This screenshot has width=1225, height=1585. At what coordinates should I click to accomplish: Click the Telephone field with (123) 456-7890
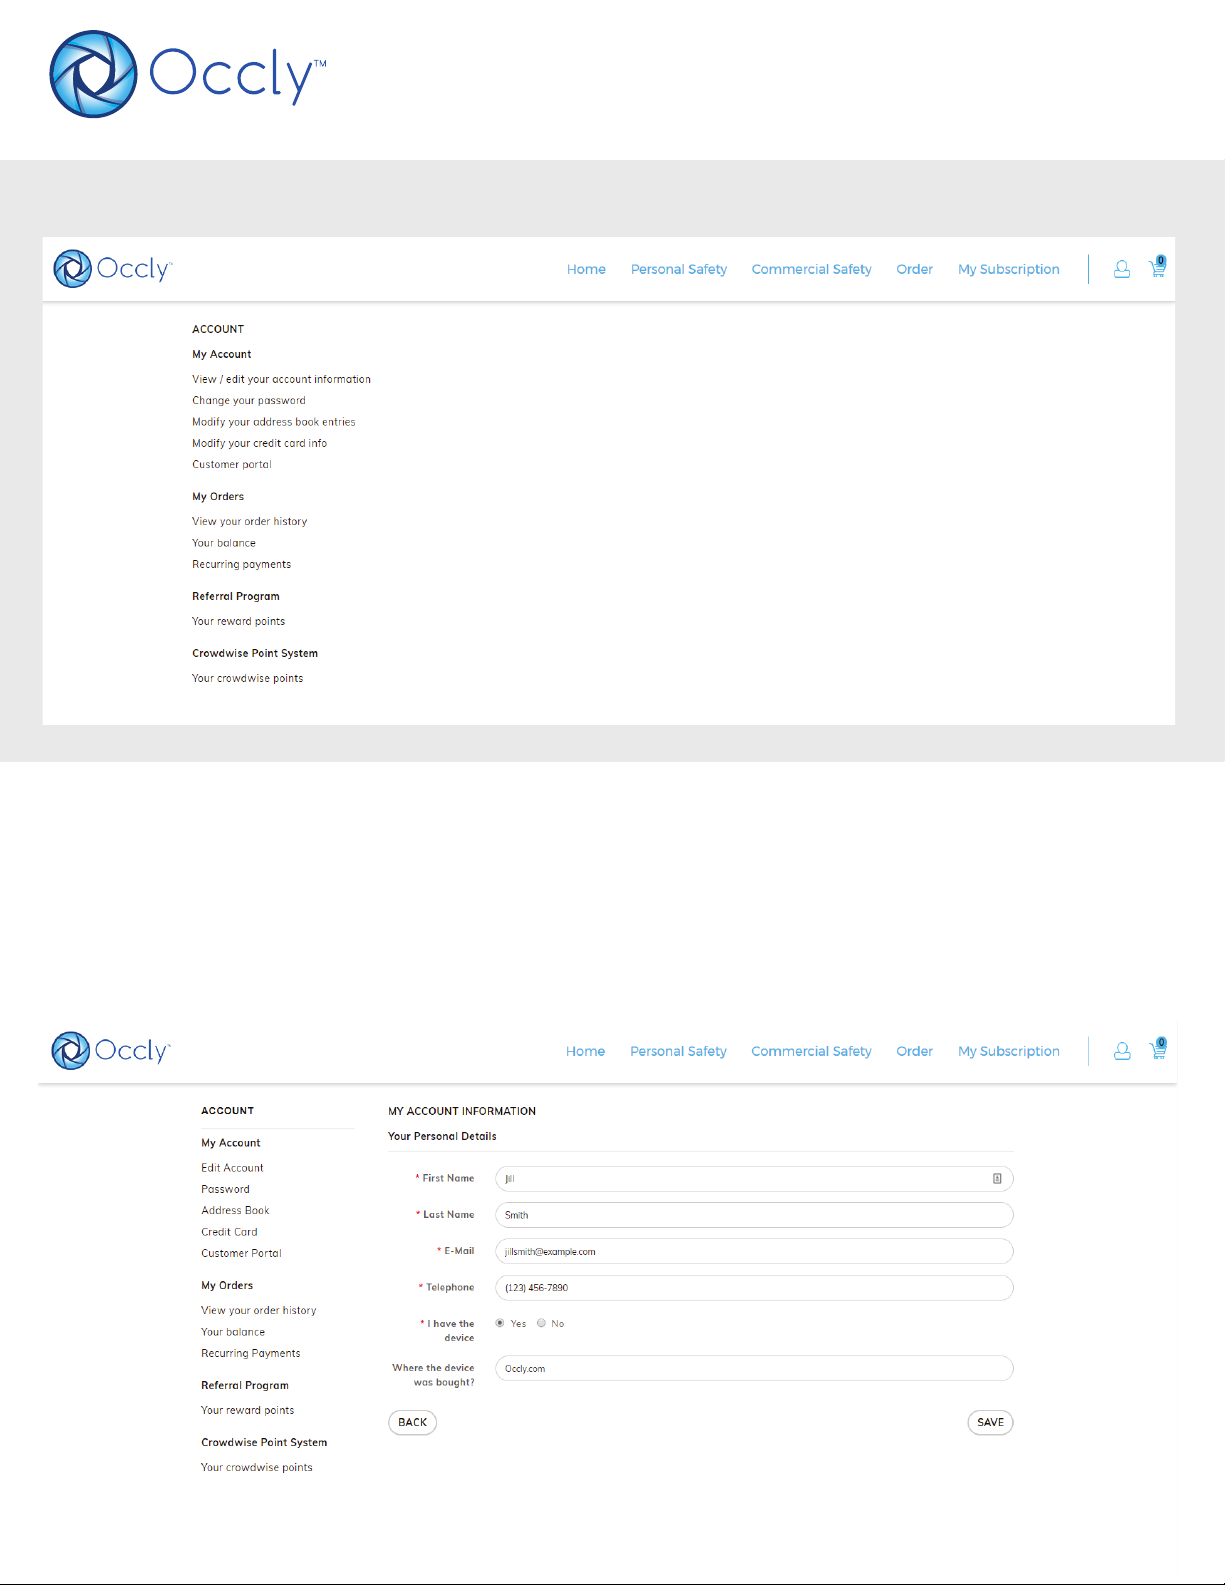pos(754,1288)
